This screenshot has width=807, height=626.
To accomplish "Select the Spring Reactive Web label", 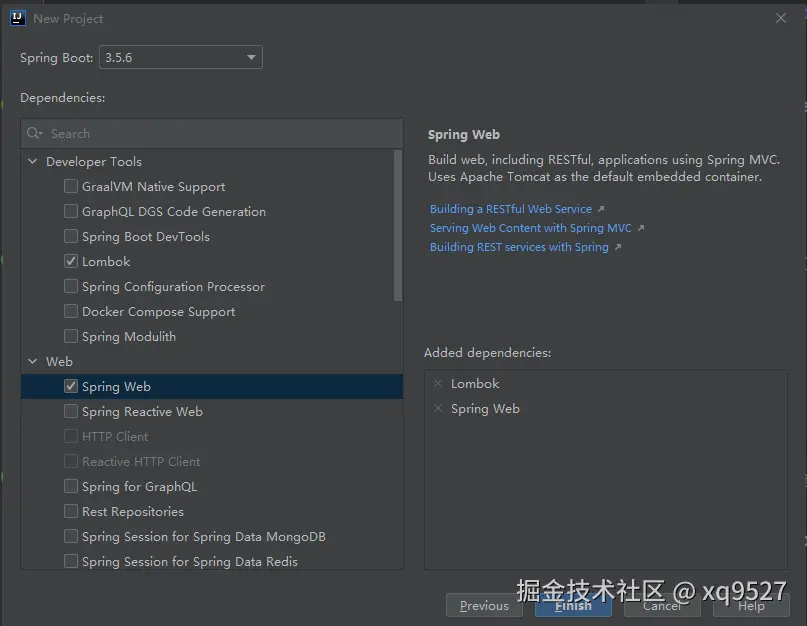I will pyautogui.click(x=143, y=412).
